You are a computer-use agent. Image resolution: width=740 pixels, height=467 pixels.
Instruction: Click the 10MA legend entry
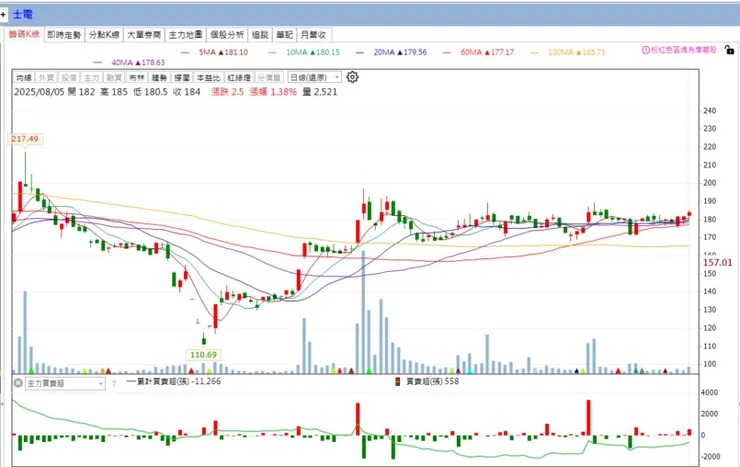click(304, 52)
